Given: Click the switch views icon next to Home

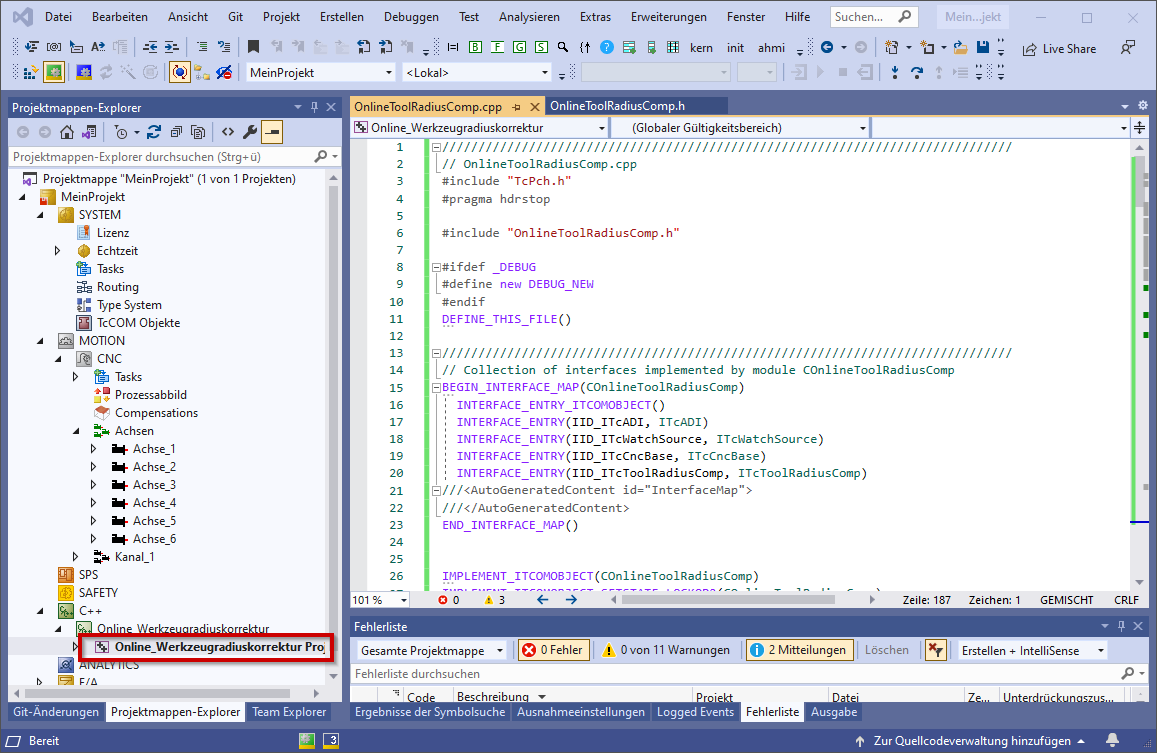Looking at the screenshot, I should pos(89,132).
